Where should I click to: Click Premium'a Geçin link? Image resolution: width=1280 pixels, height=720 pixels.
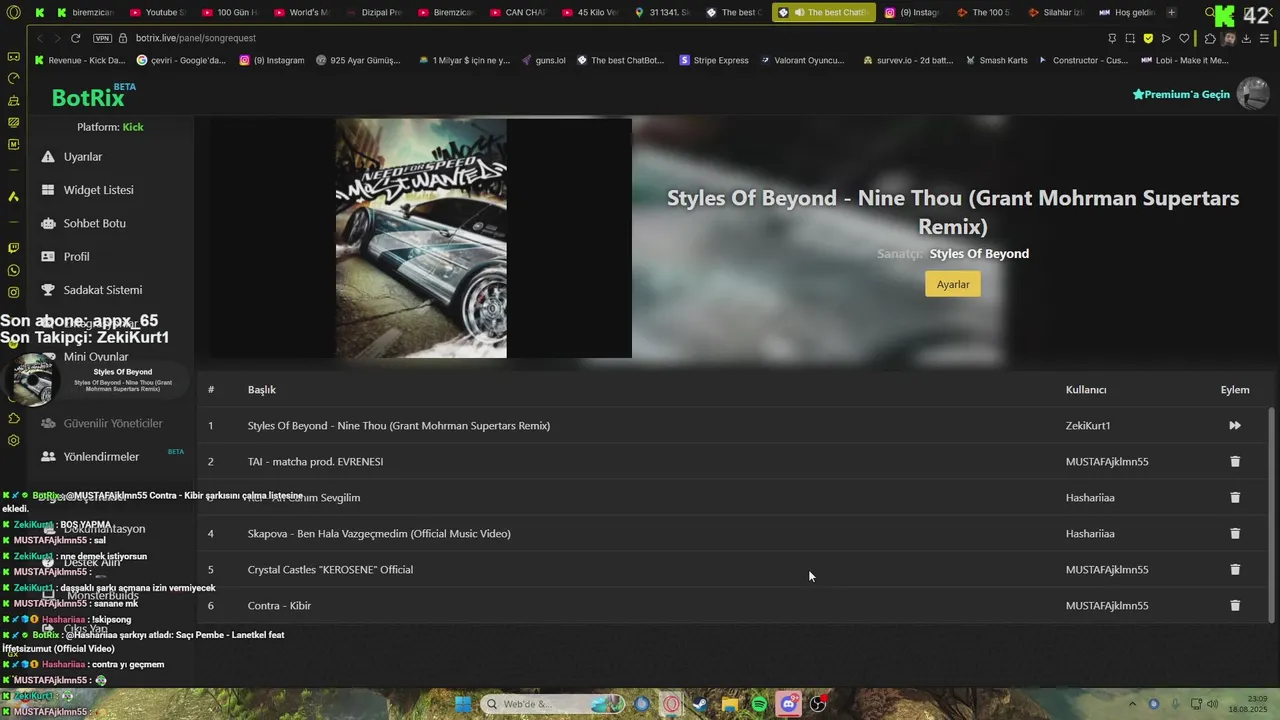pyautogui.click(x=1181, y=94)
